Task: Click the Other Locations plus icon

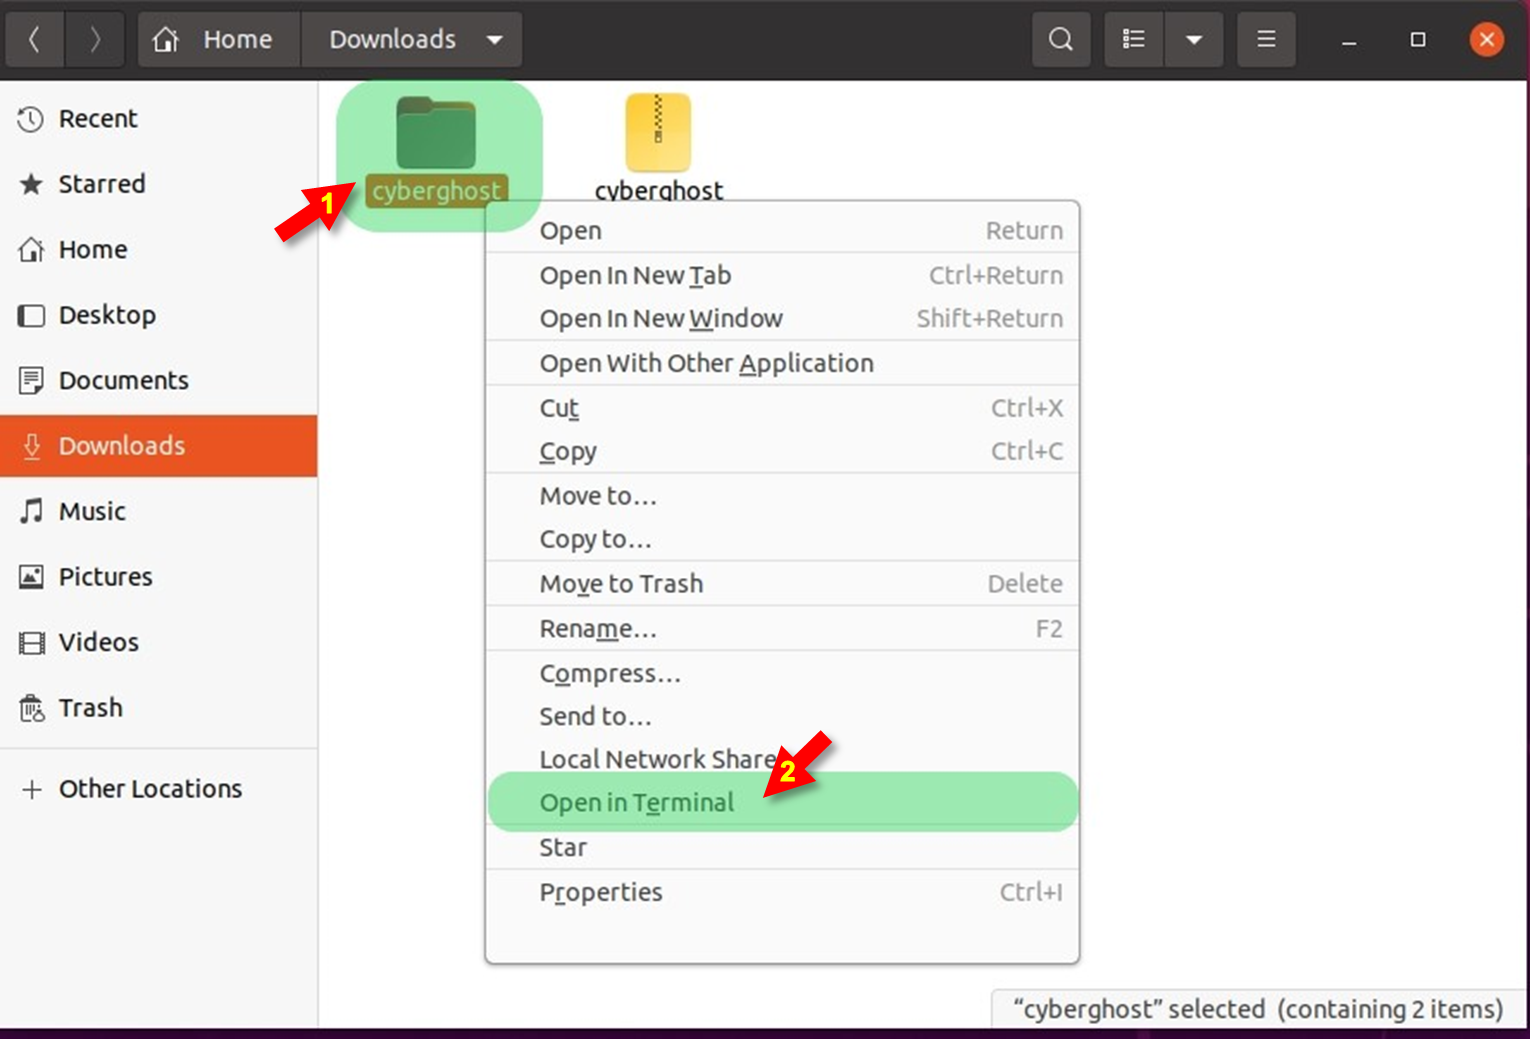Action: [x=32, y=789]
